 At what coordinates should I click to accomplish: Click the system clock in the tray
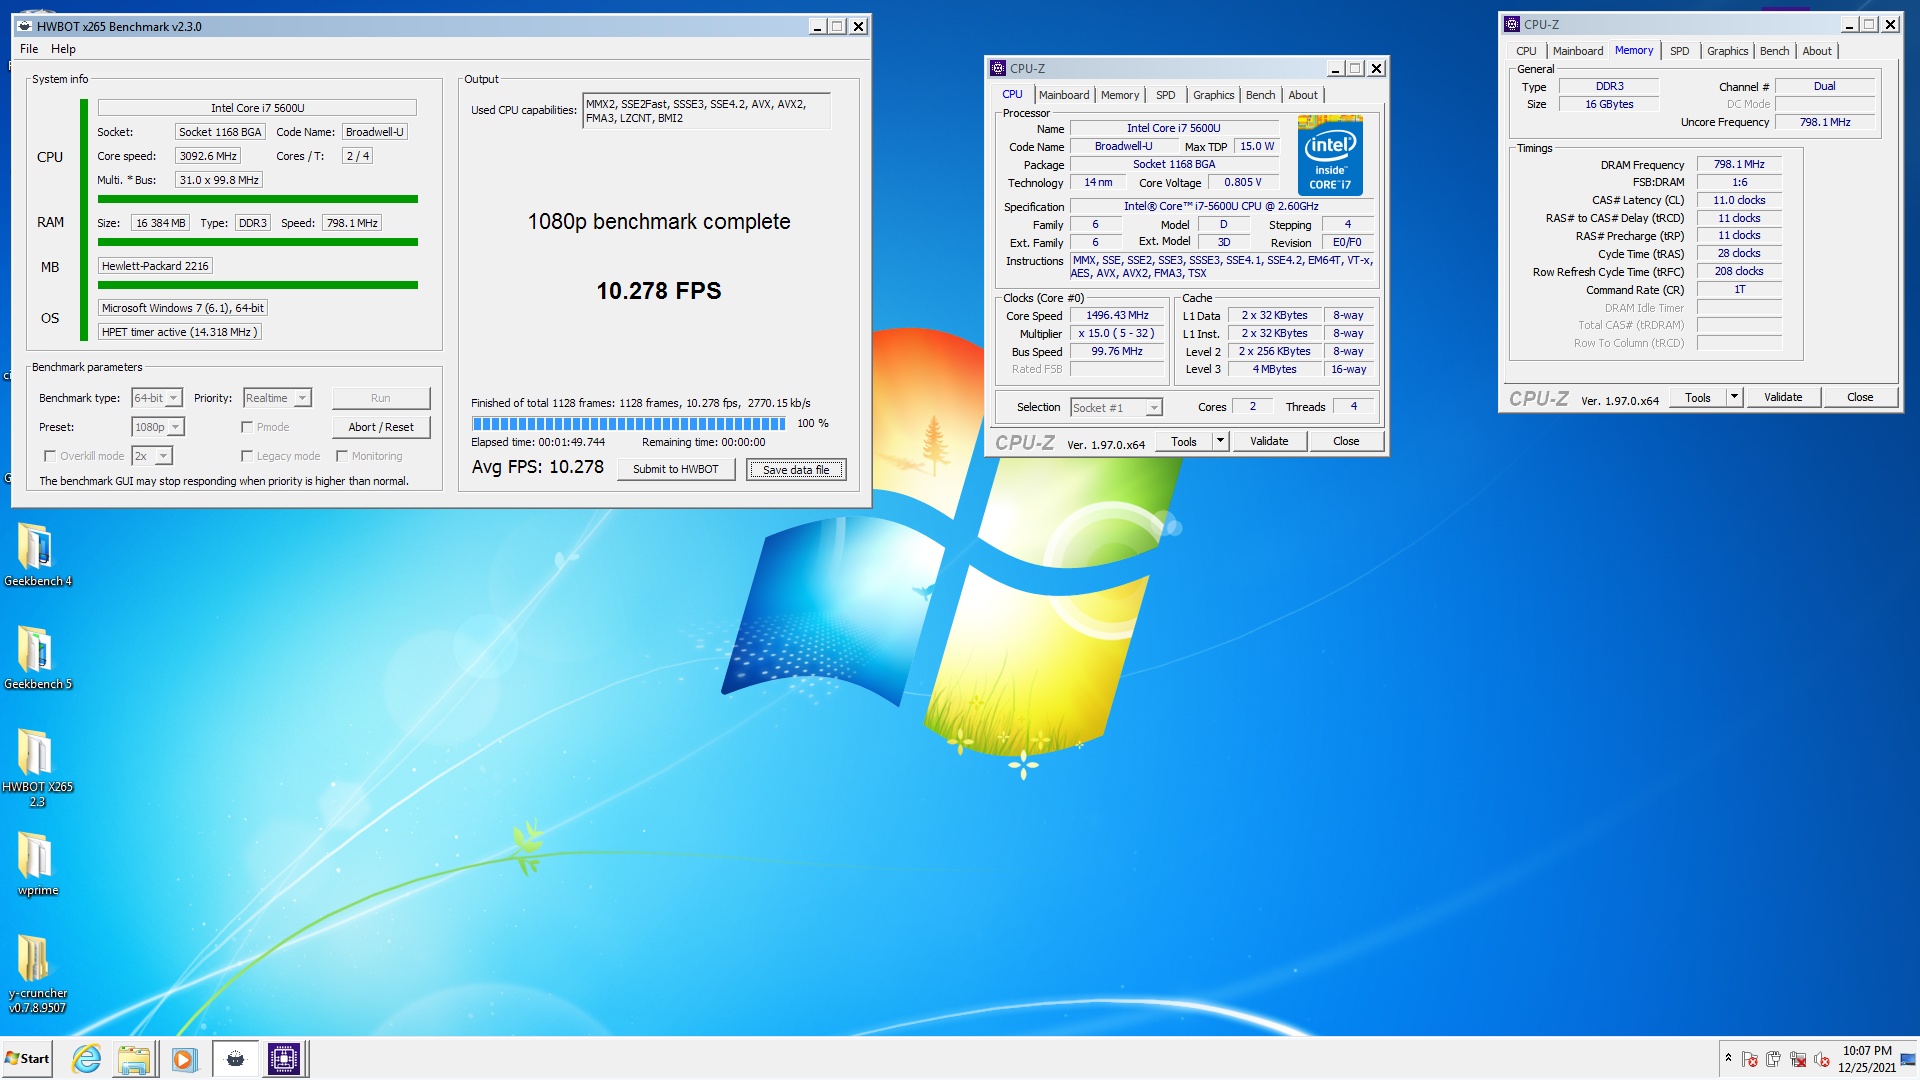pyautogui.click(x=1866, y=1059)
